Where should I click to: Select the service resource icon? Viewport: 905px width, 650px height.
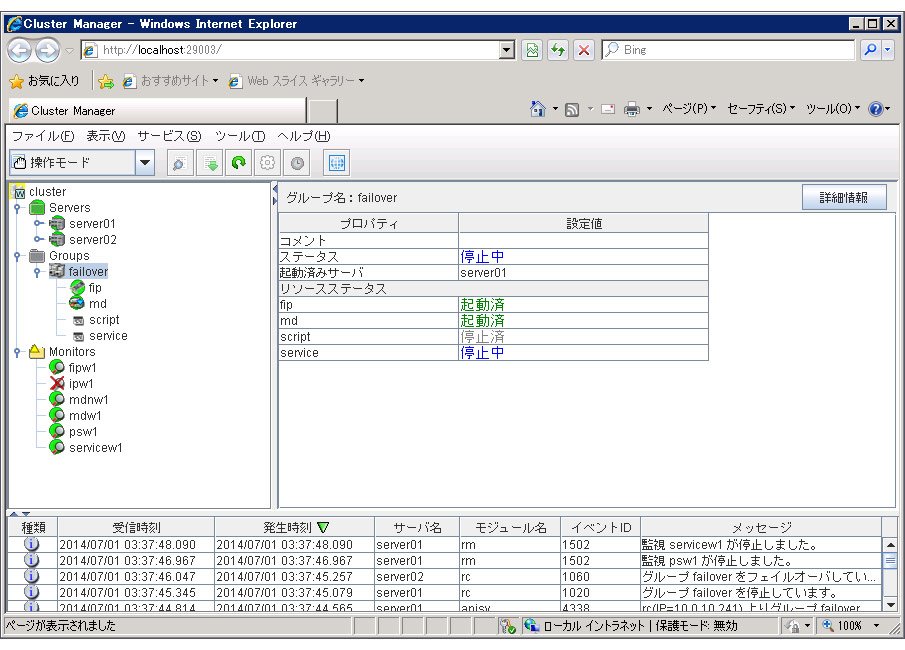click(x=79, y=337)
